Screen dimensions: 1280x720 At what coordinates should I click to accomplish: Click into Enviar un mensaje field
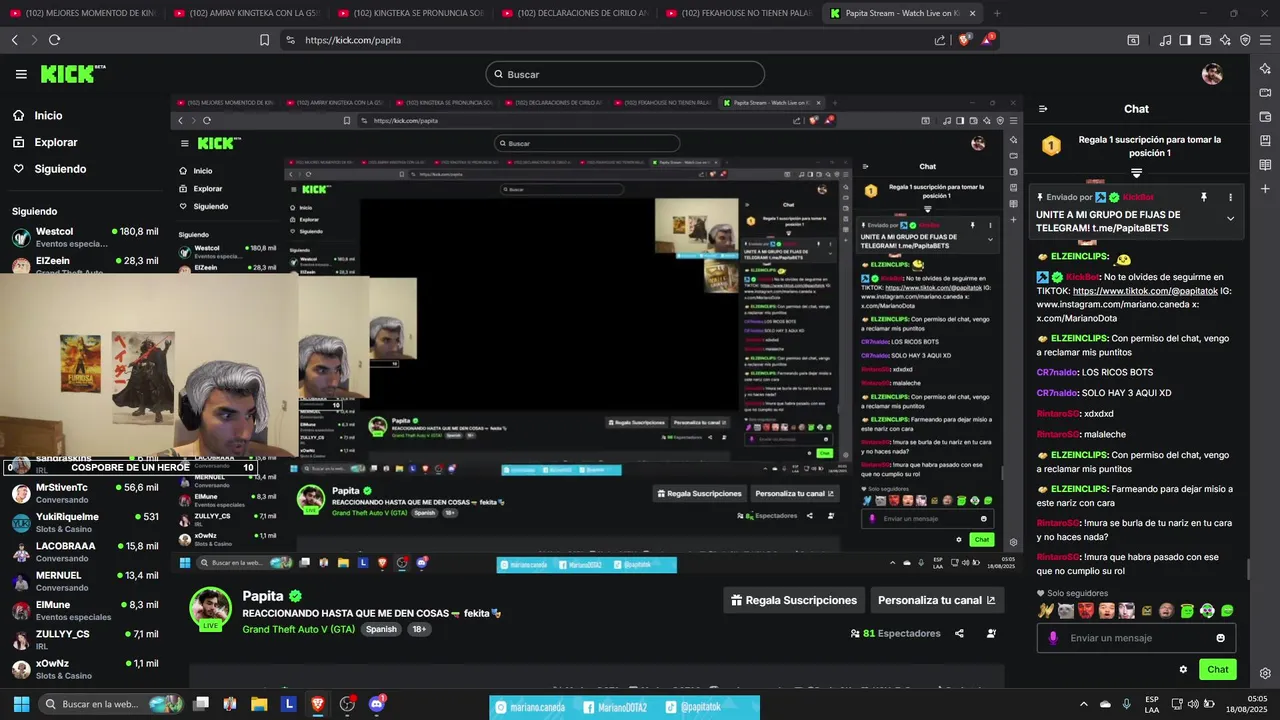(x=1136, y=638)
